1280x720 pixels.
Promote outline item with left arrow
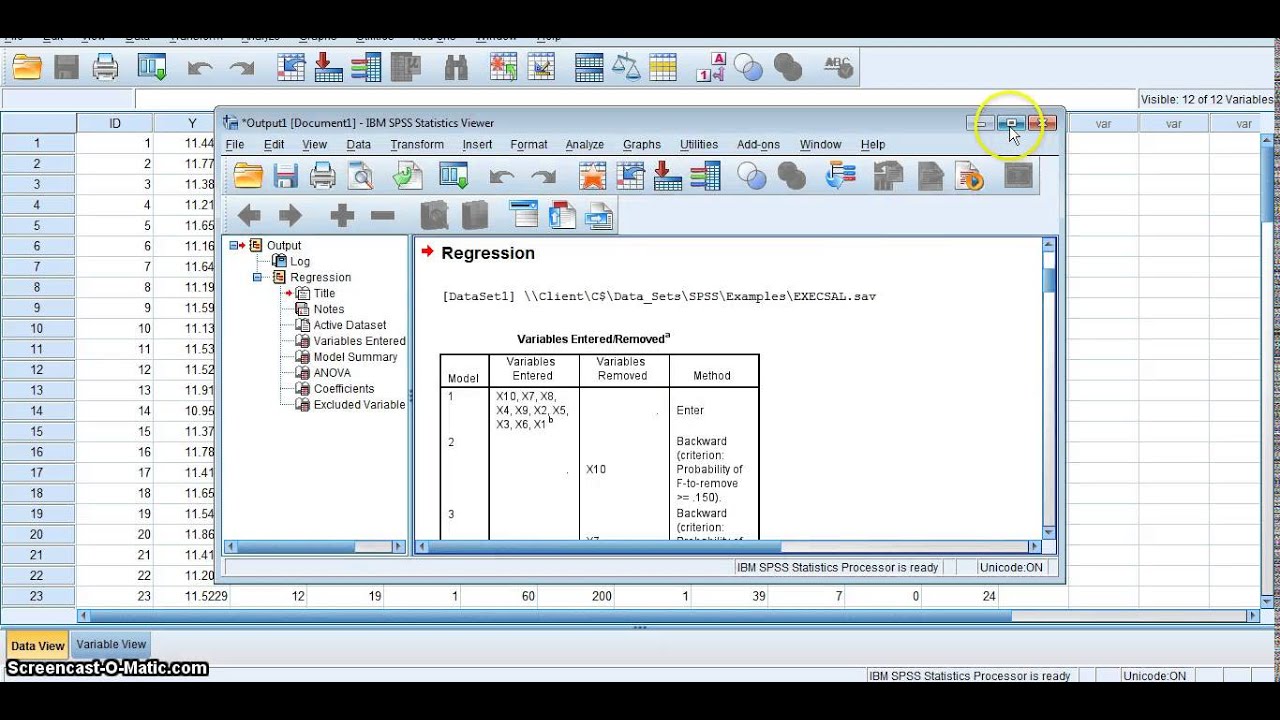249,215
